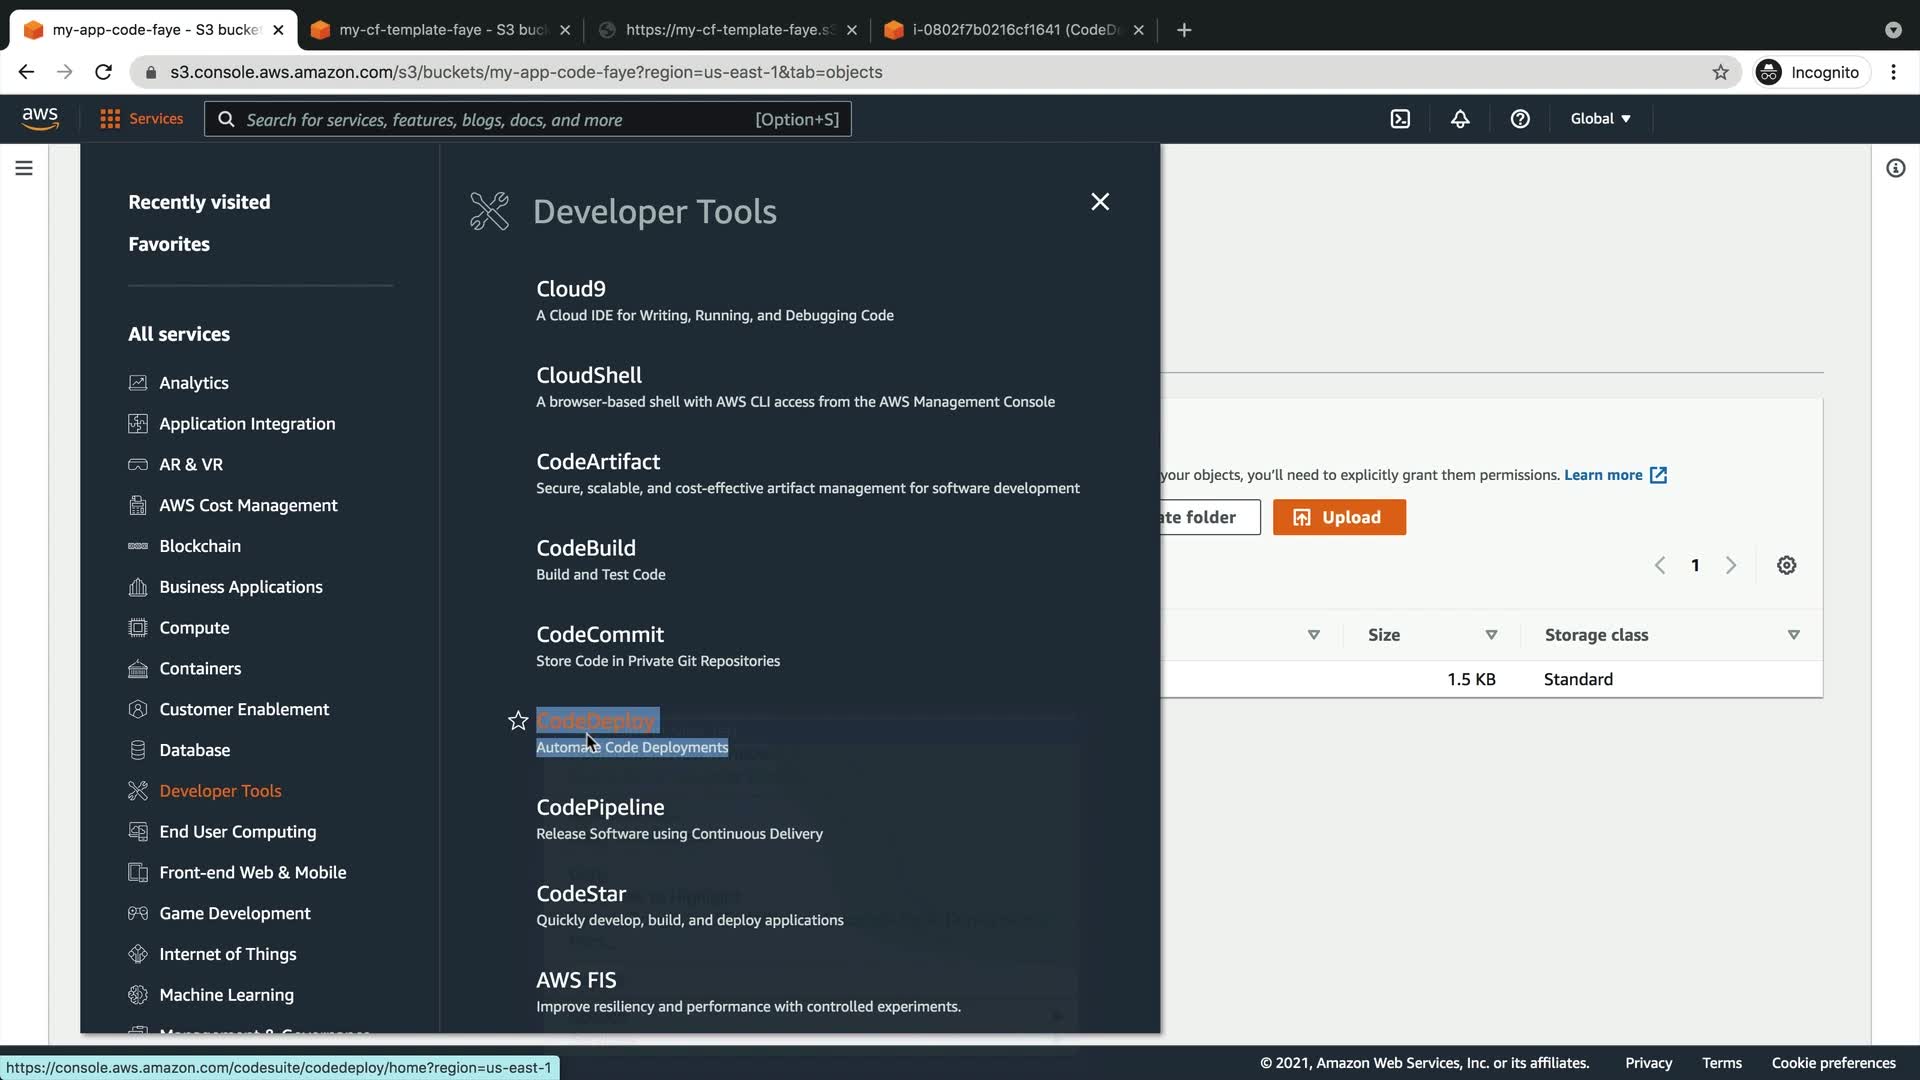Click the orange Upload button
This screenshot has height=1080, width=1920.
point(1339,517)
